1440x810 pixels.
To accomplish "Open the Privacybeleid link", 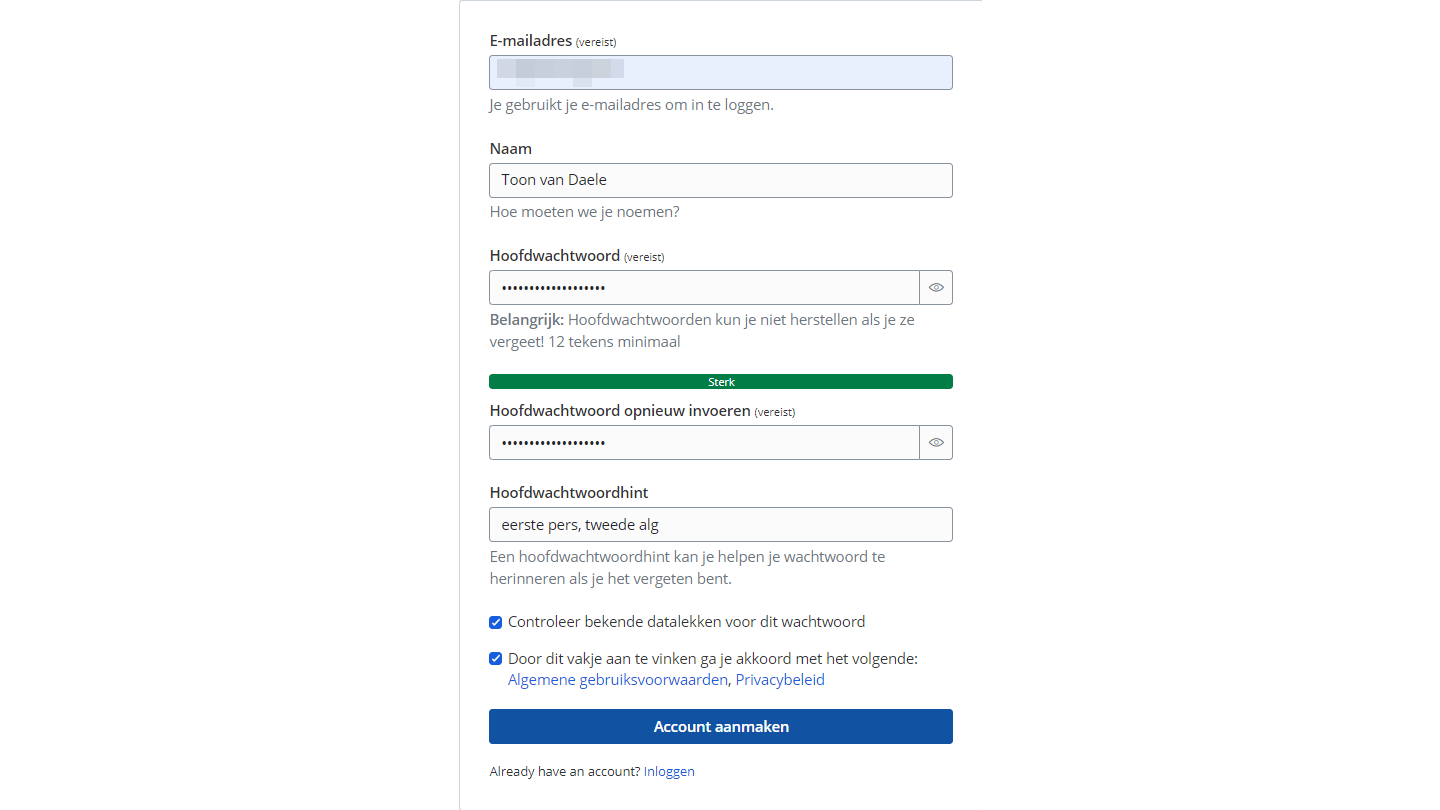I will 780,680.
